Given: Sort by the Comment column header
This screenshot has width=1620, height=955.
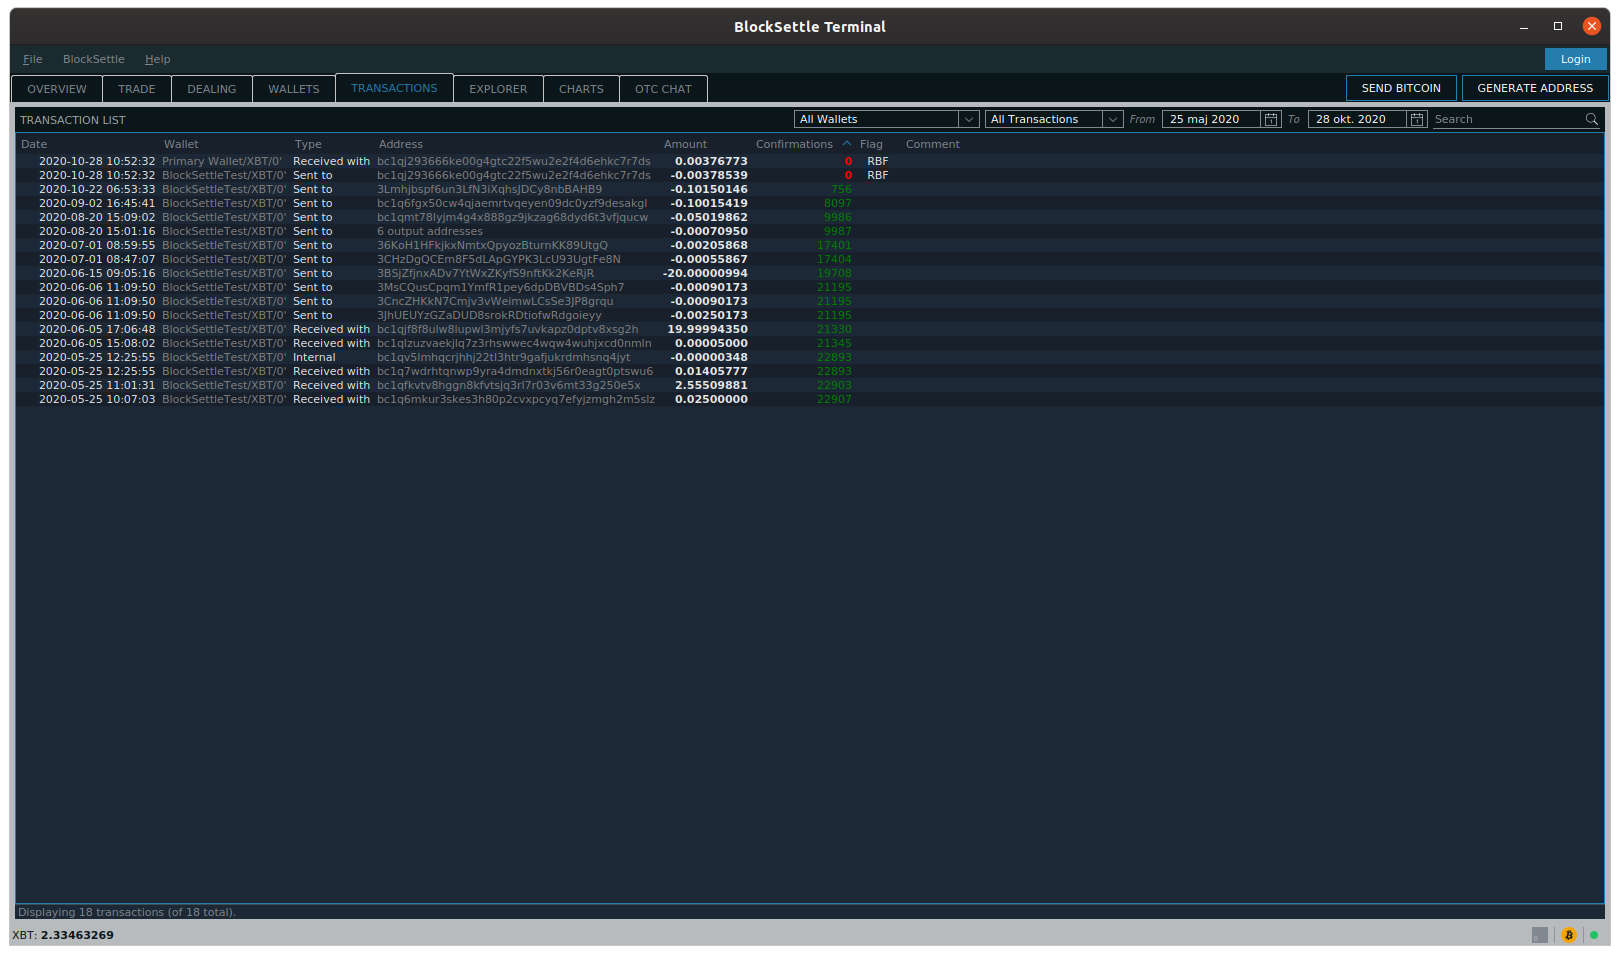Looking at the screenshot, I should coord(932,144).
